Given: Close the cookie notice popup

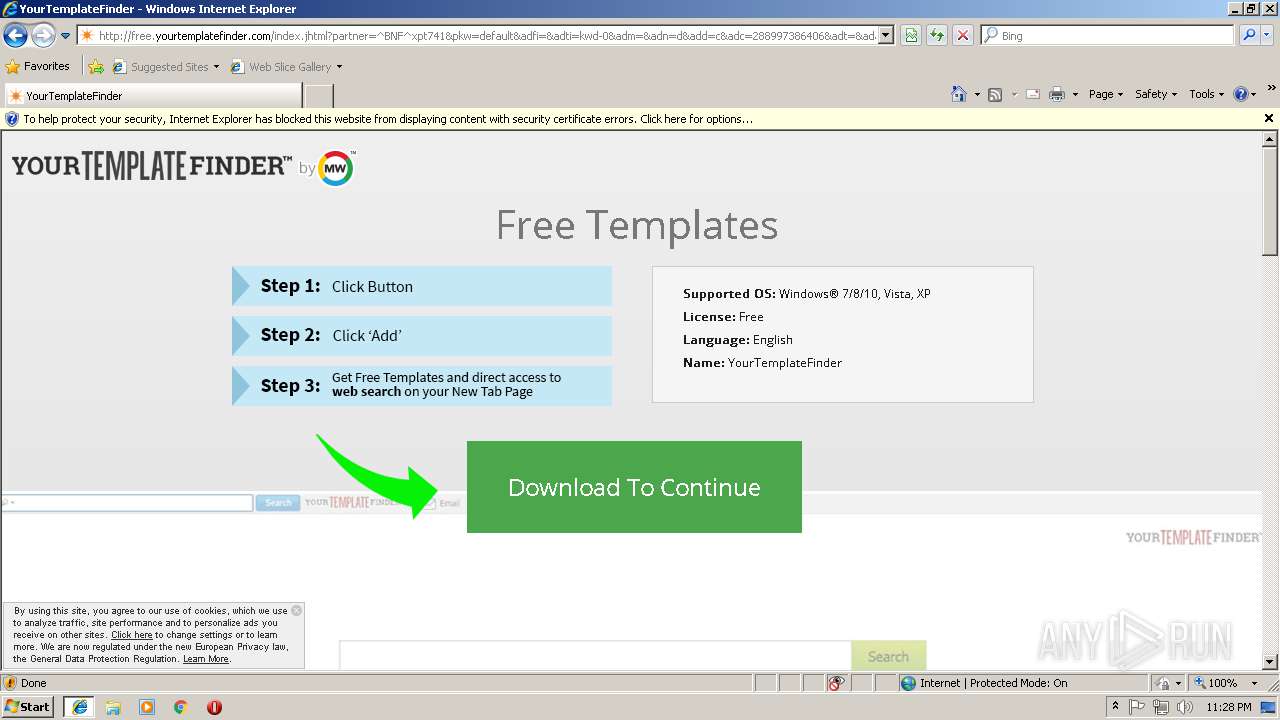Looking at the screenshot, I should pos(297,610).
